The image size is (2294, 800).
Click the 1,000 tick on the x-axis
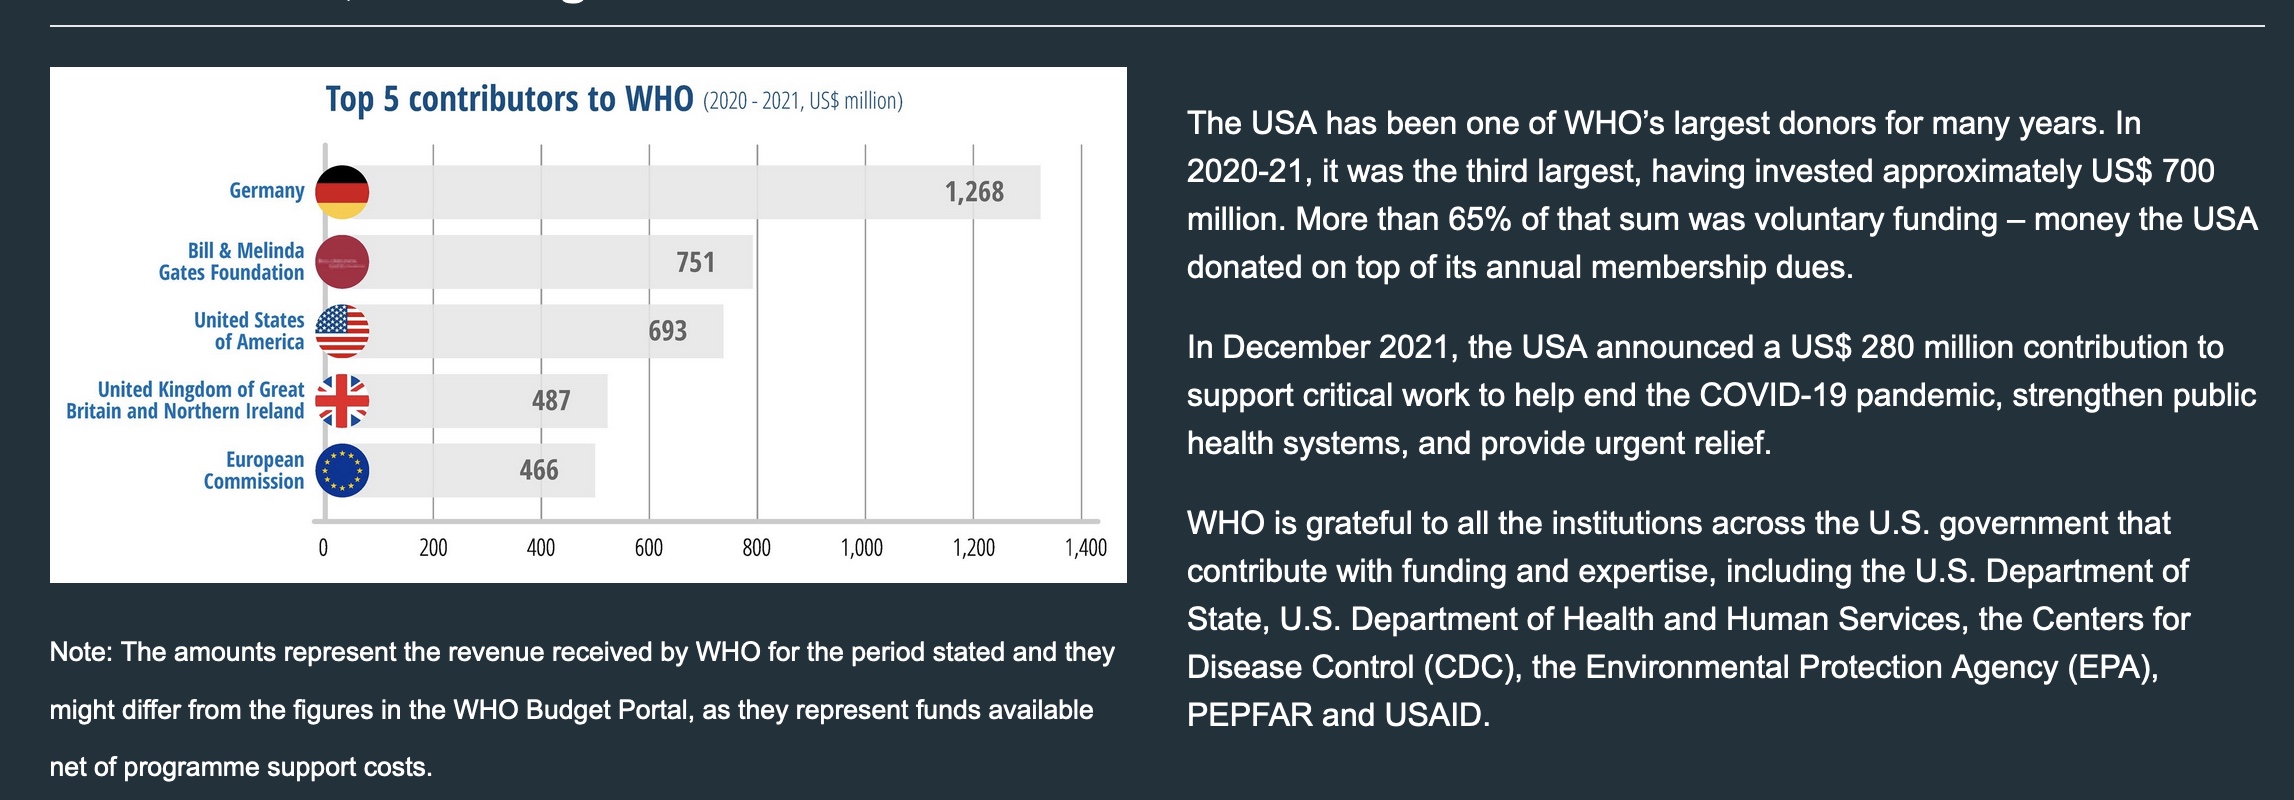pyautogui.click(x=862, y=548)
